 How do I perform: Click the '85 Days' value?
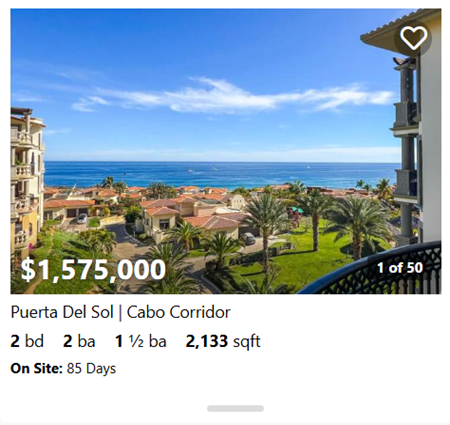tap(91, 369)
